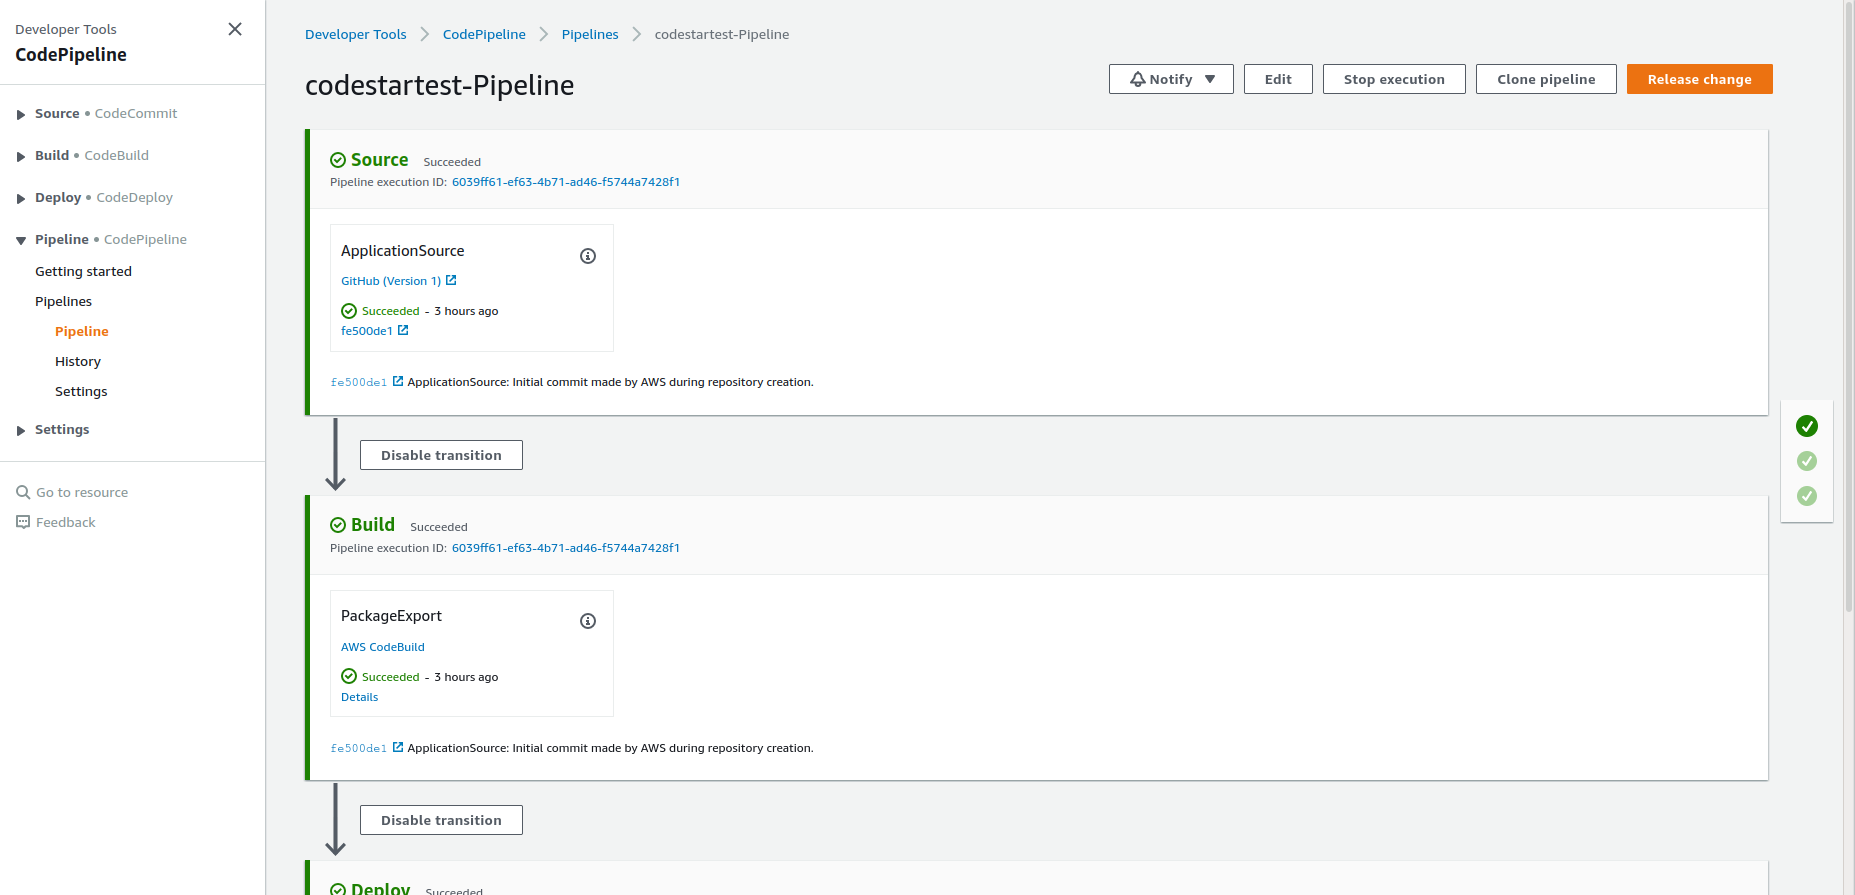Open Build stage pipeline execution ID link

[x=566, y=548]
